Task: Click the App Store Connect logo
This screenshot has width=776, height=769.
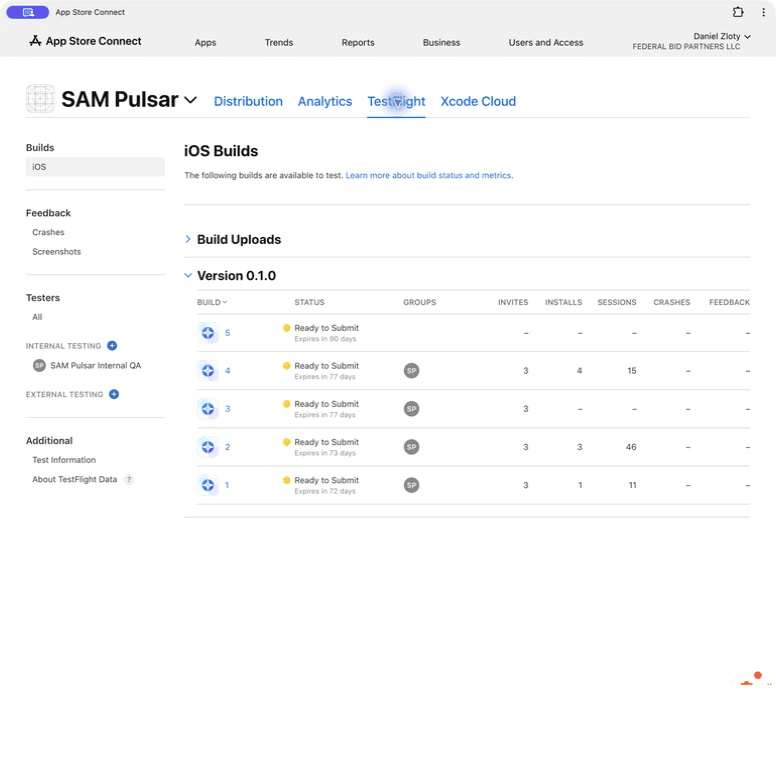Action: coord(85,41)
